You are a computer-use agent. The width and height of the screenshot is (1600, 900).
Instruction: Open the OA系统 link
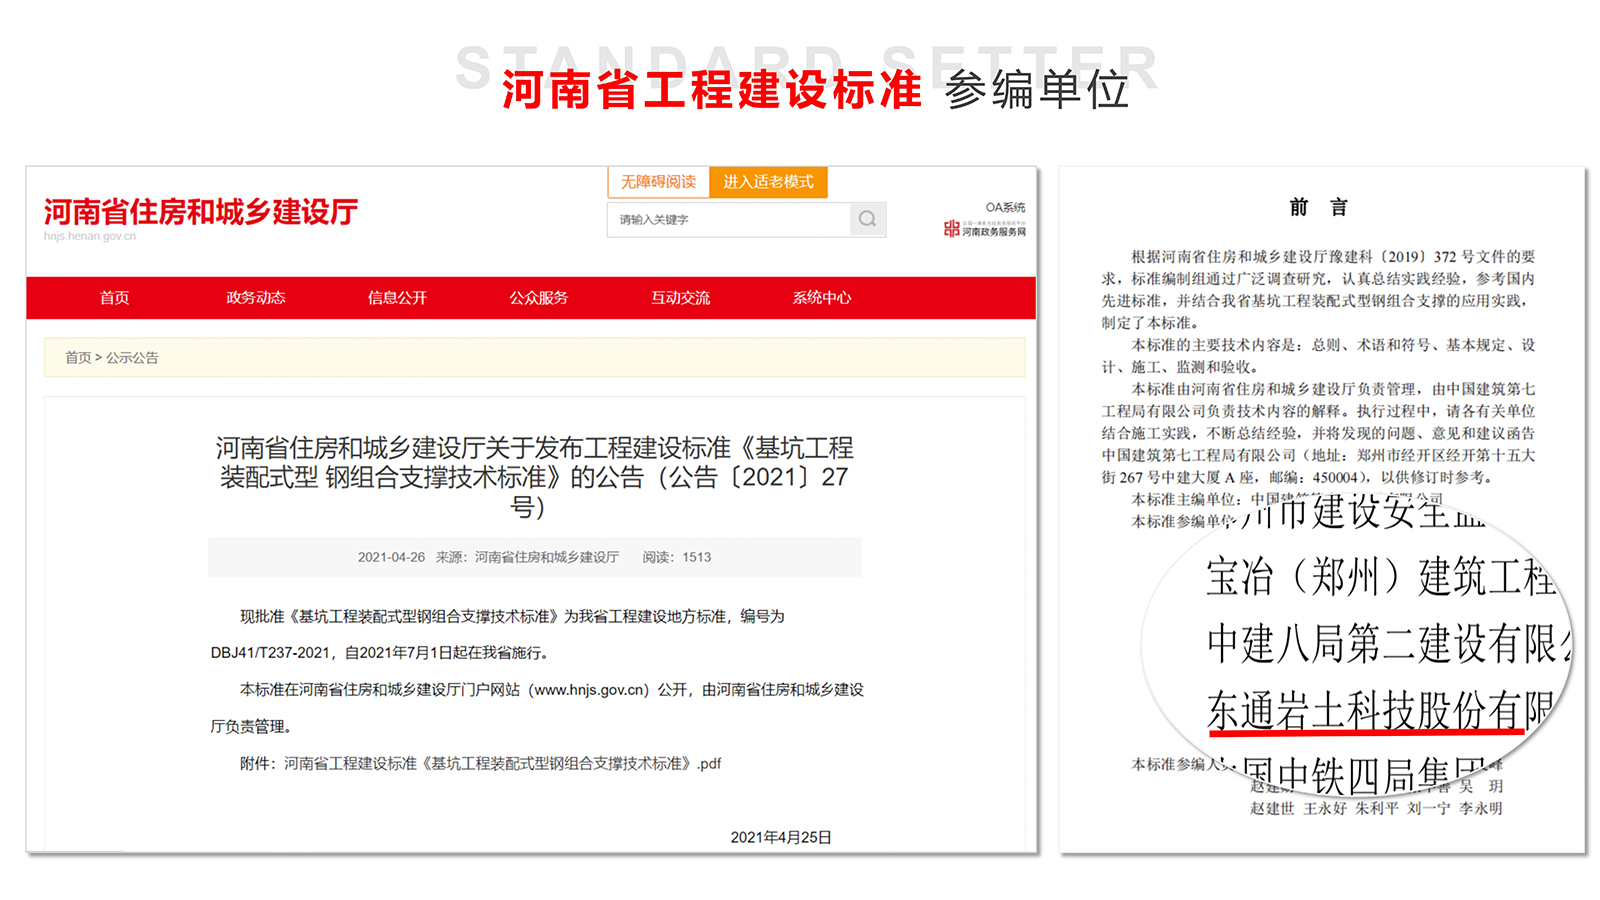pos(1005,207)
